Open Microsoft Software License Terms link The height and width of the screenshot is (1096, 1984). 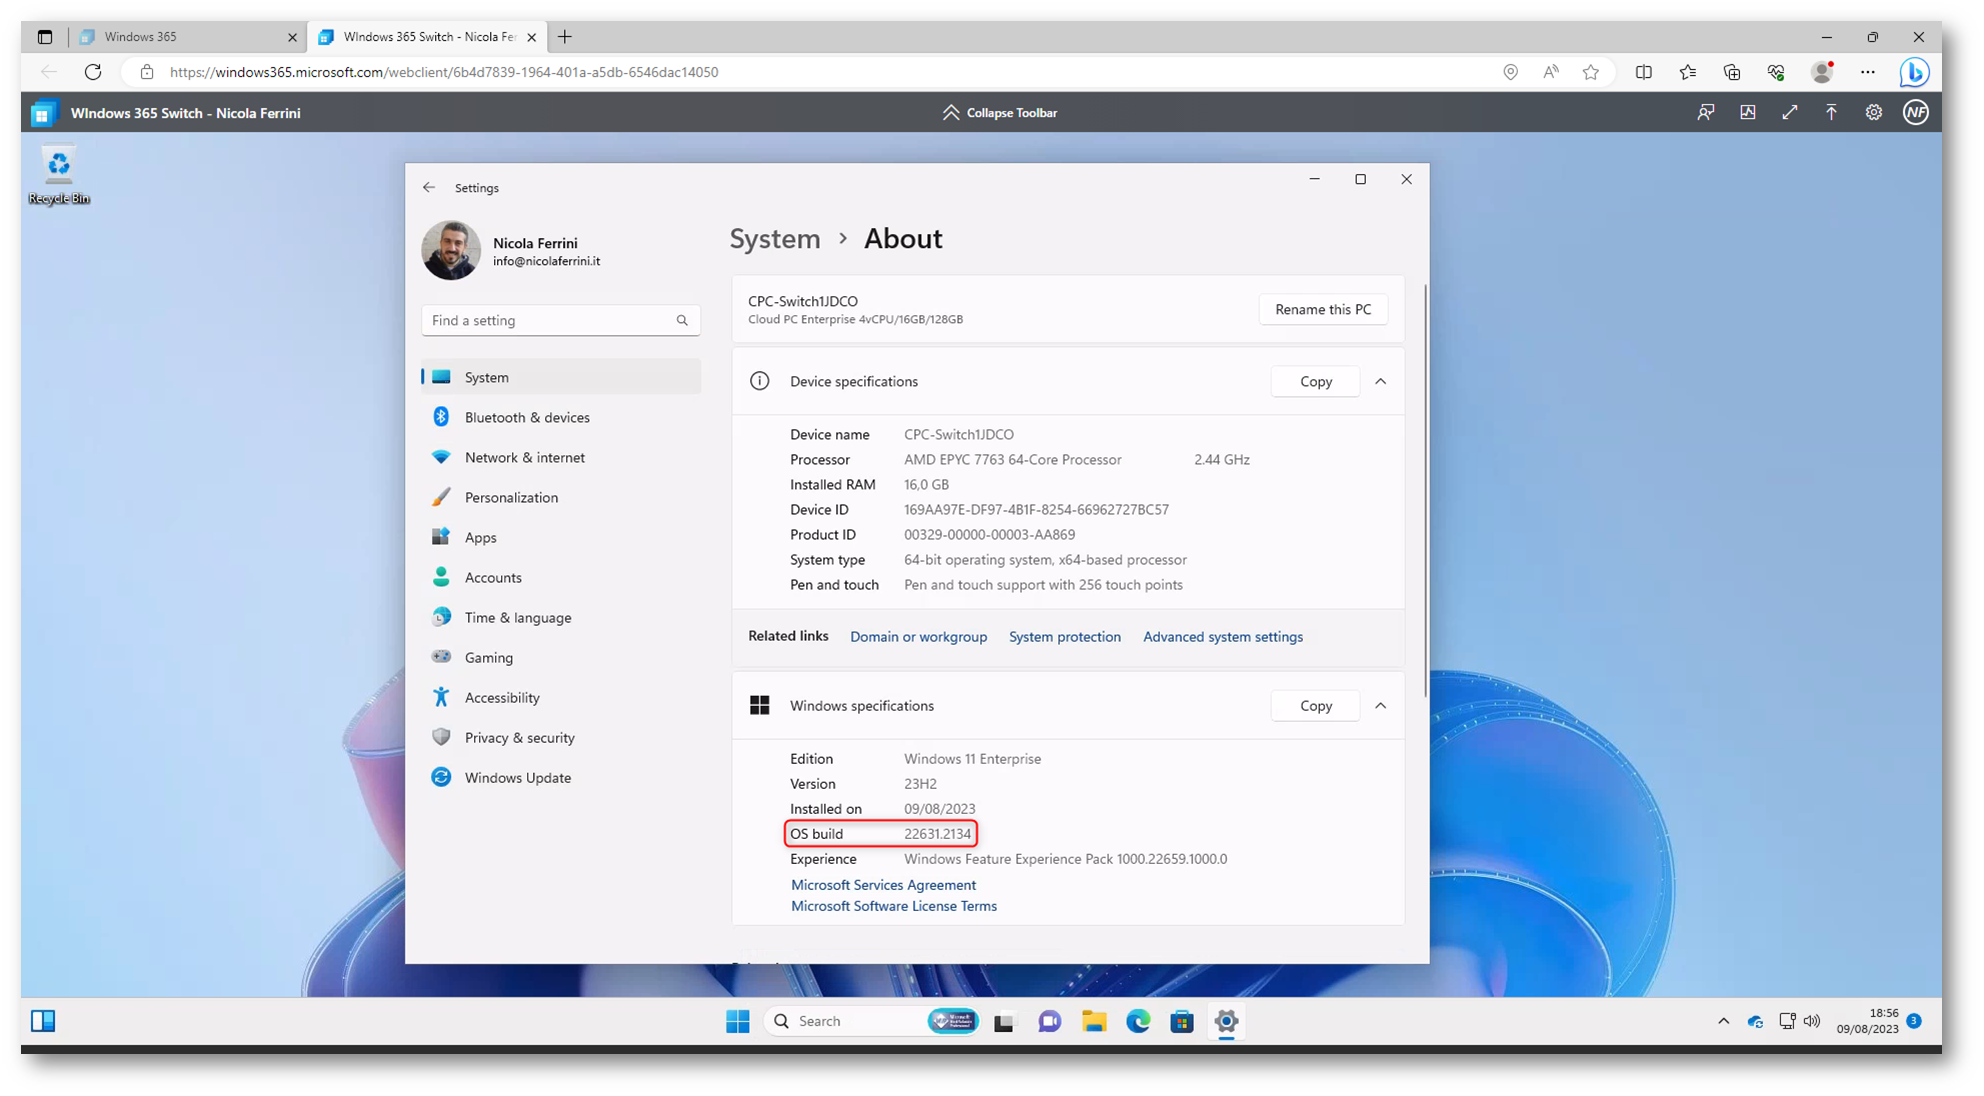[x=893, y=906]
